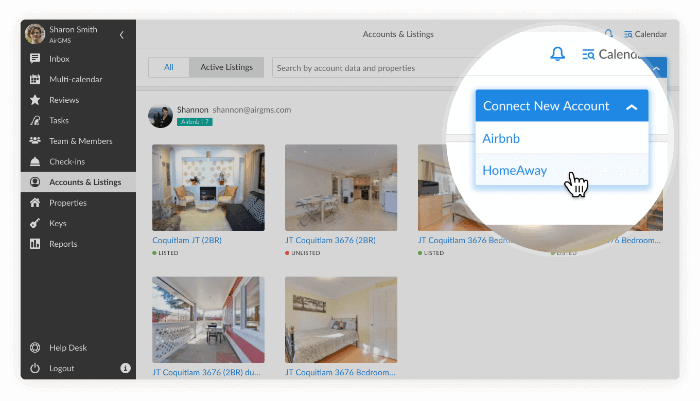Open Reviews via the star icon
The width and height of the screenshot is (700, 401).
[x=35, y=100]
